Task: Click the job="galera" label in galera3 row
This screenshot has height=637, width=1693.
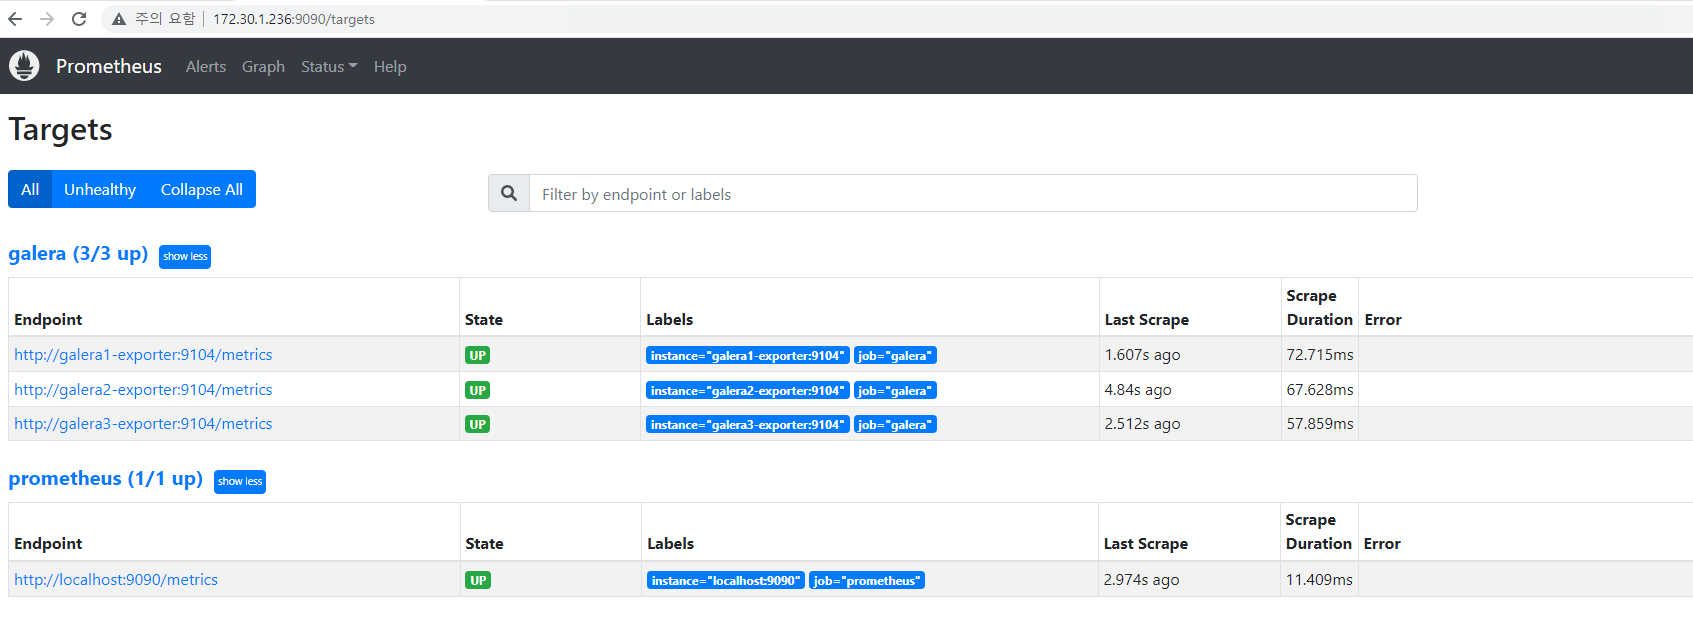Action: (895, 425)
